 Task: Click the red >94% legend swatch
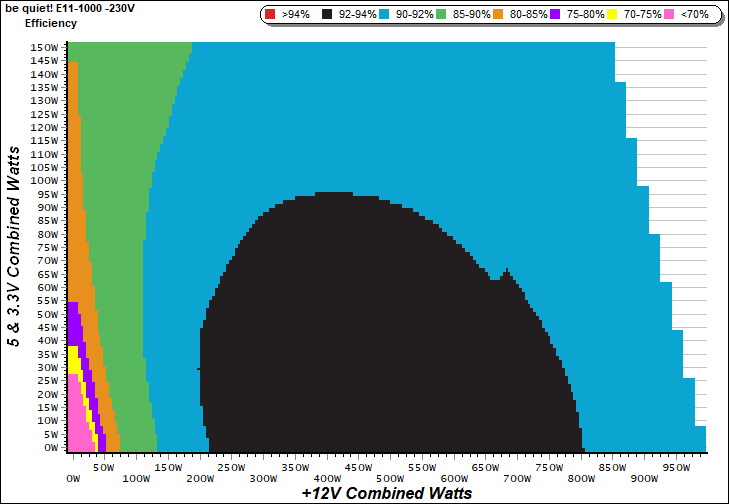pos(272,15)
